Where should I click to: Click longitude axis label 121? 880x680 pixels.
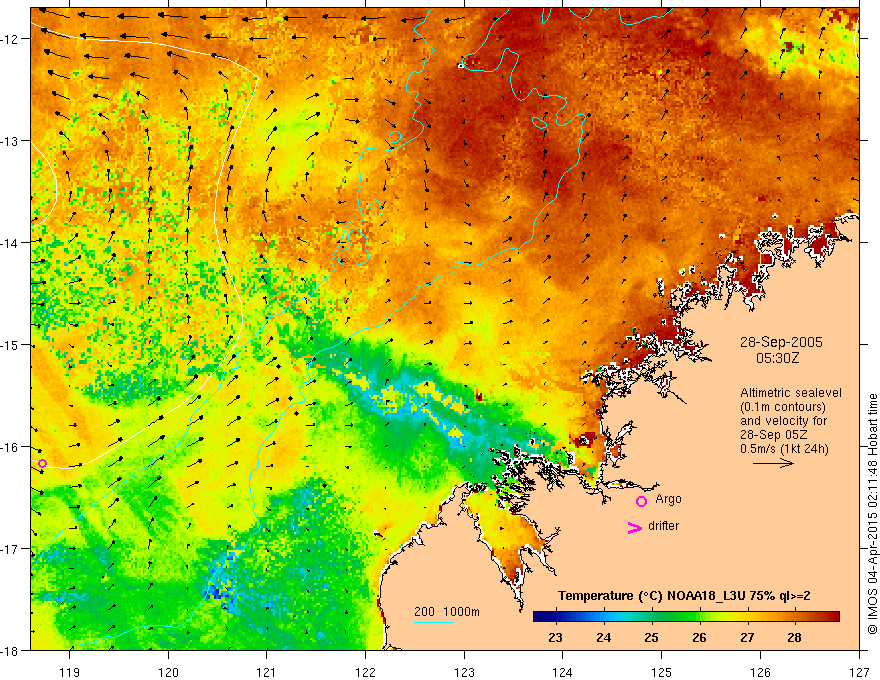coord(267,672)
